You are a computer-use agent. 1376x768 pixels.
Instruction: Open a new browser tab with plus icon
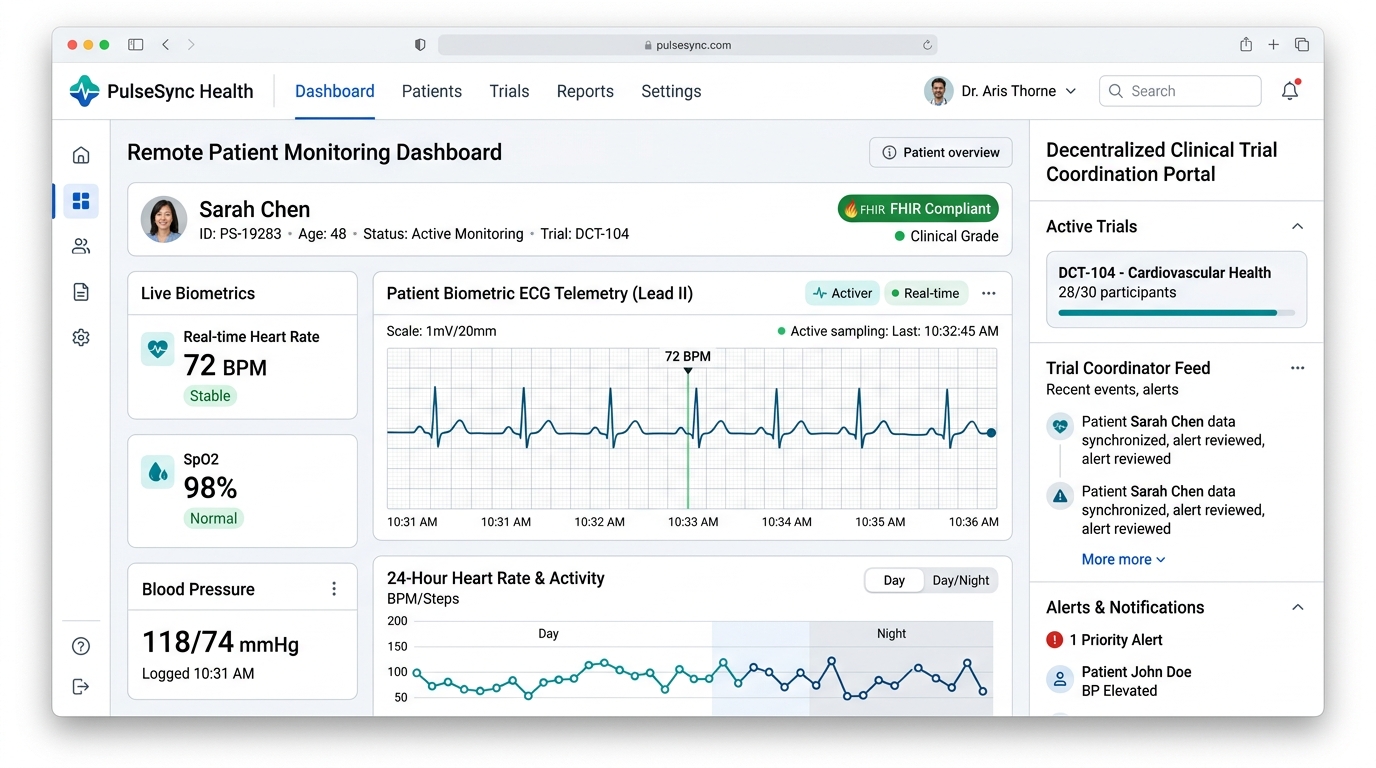pos(1273,44)
